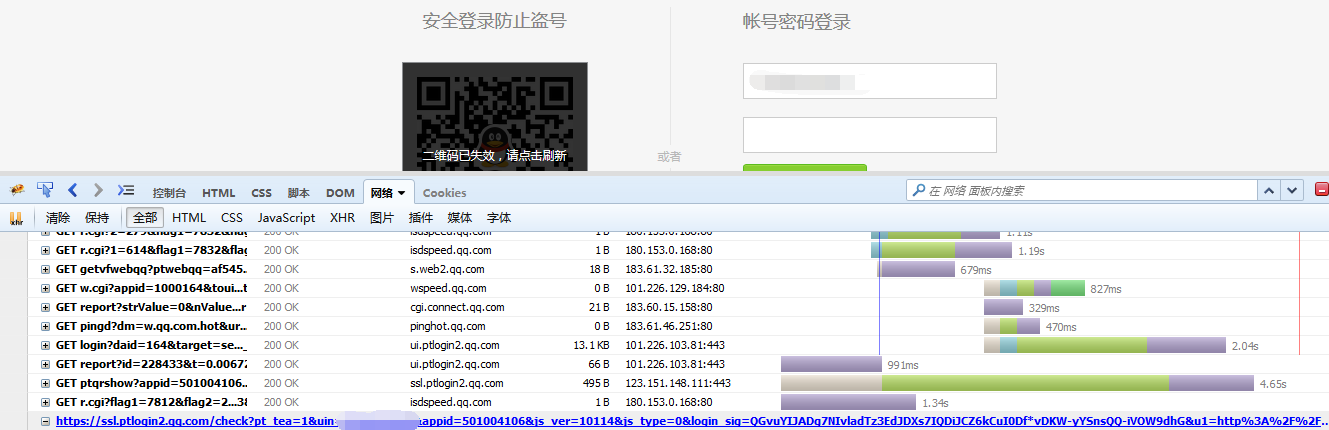Click the 安全登录防止盗号 heading
The width and height of the screenshot is (1329, 430).
coord(494,20)
